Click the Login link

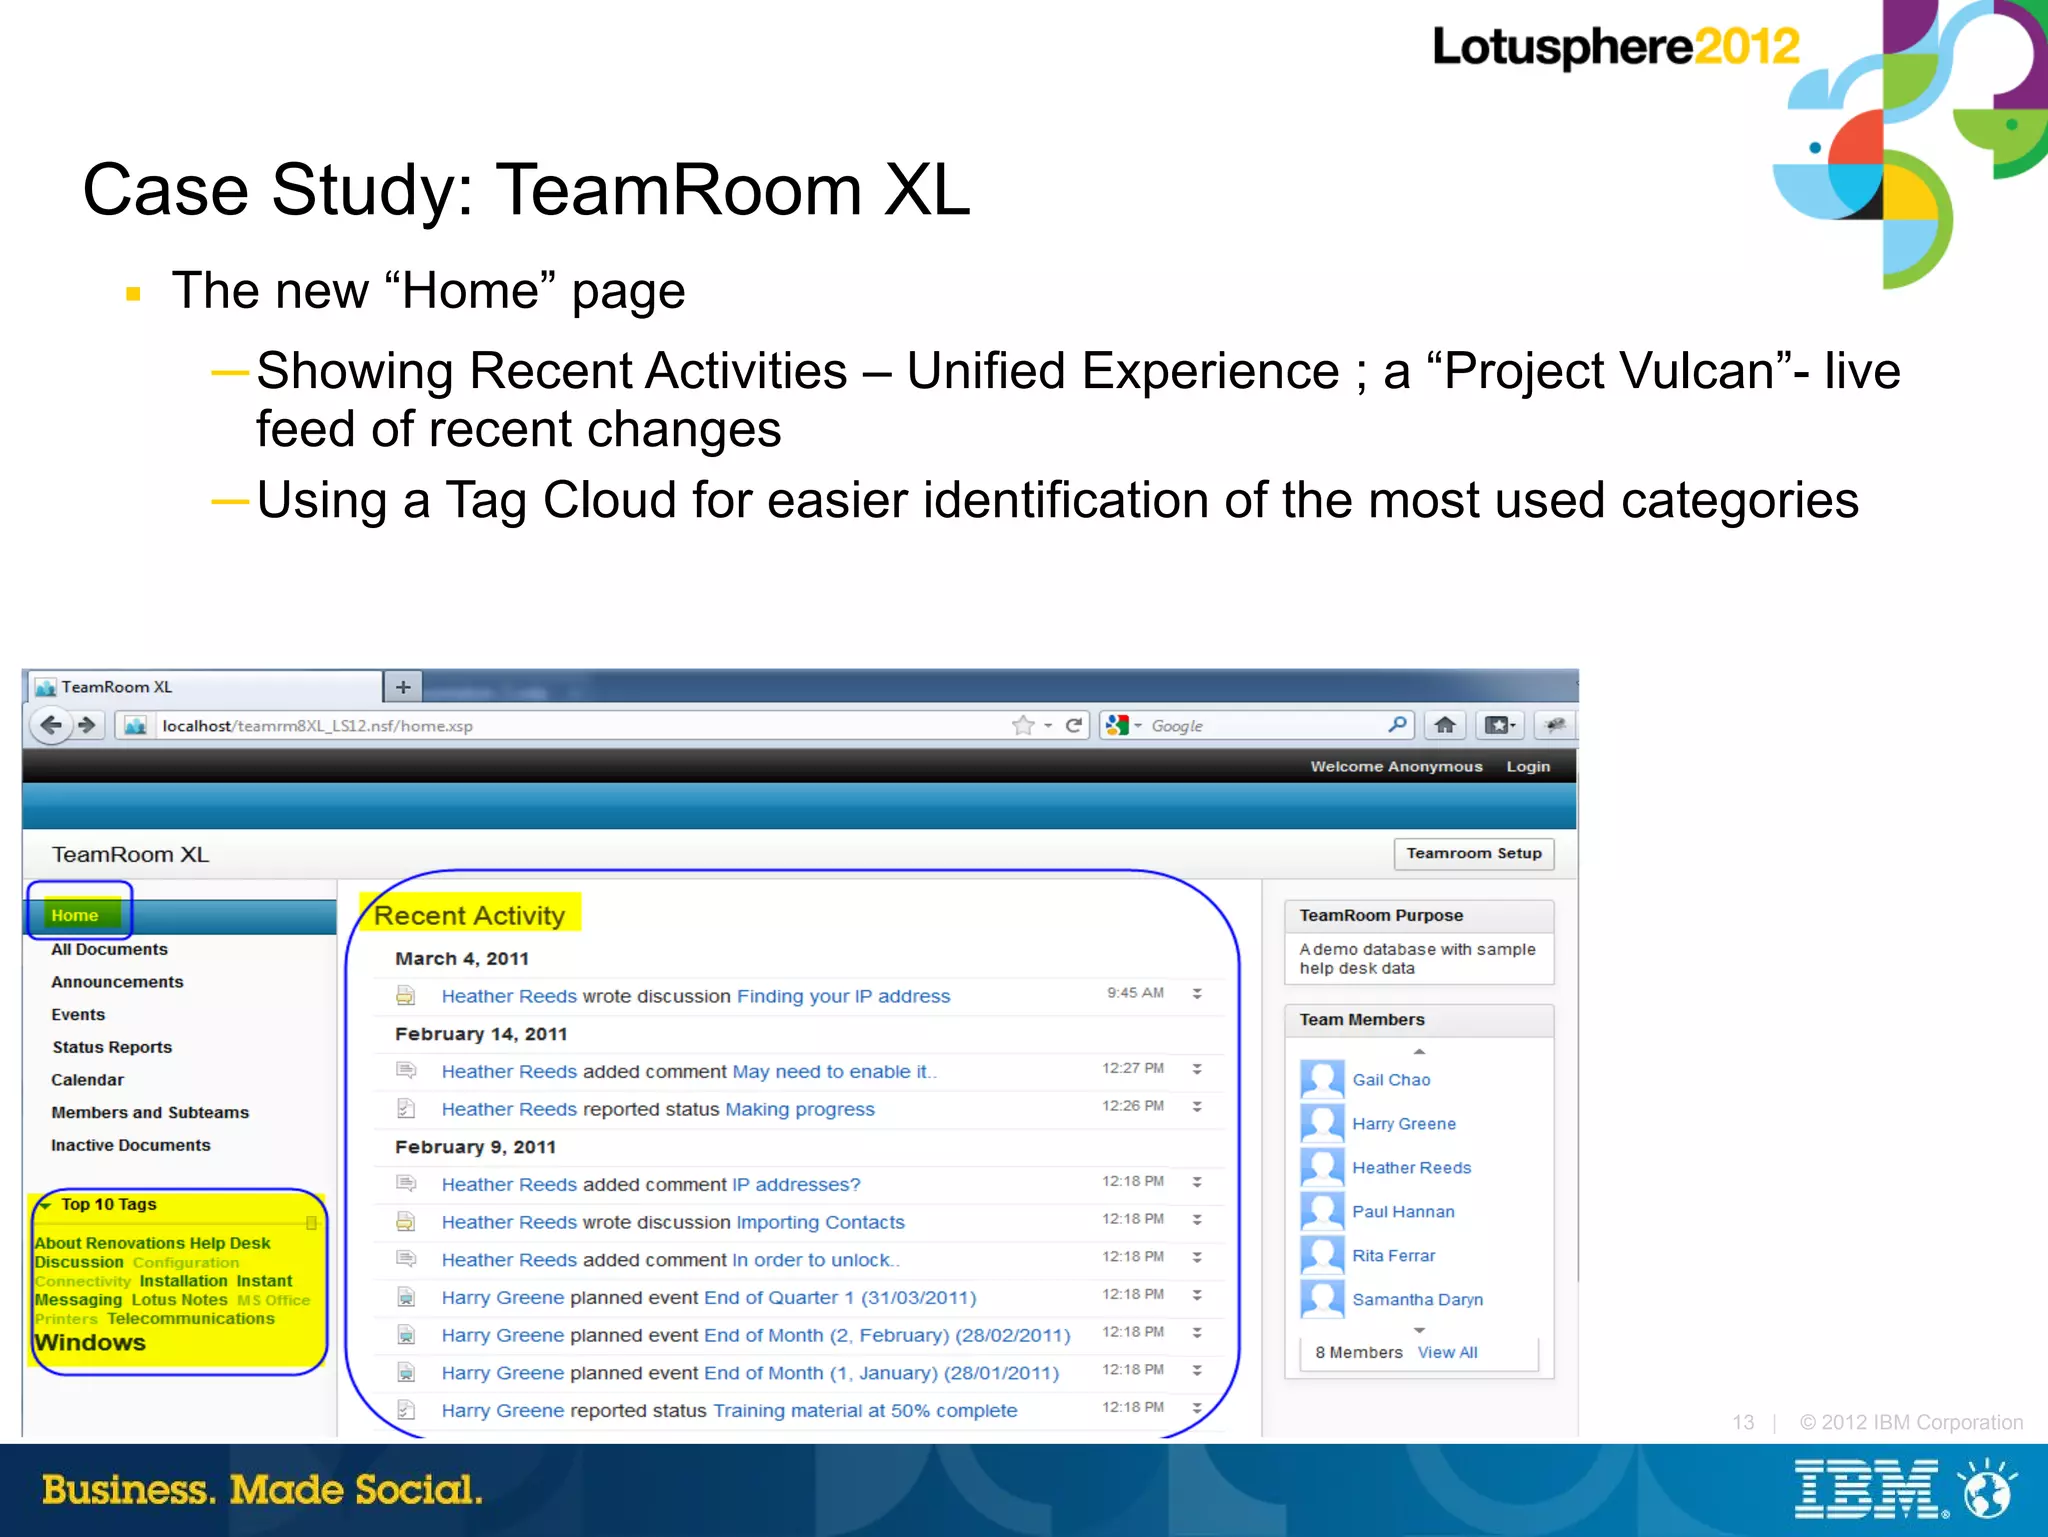[x=1528, y=766]
